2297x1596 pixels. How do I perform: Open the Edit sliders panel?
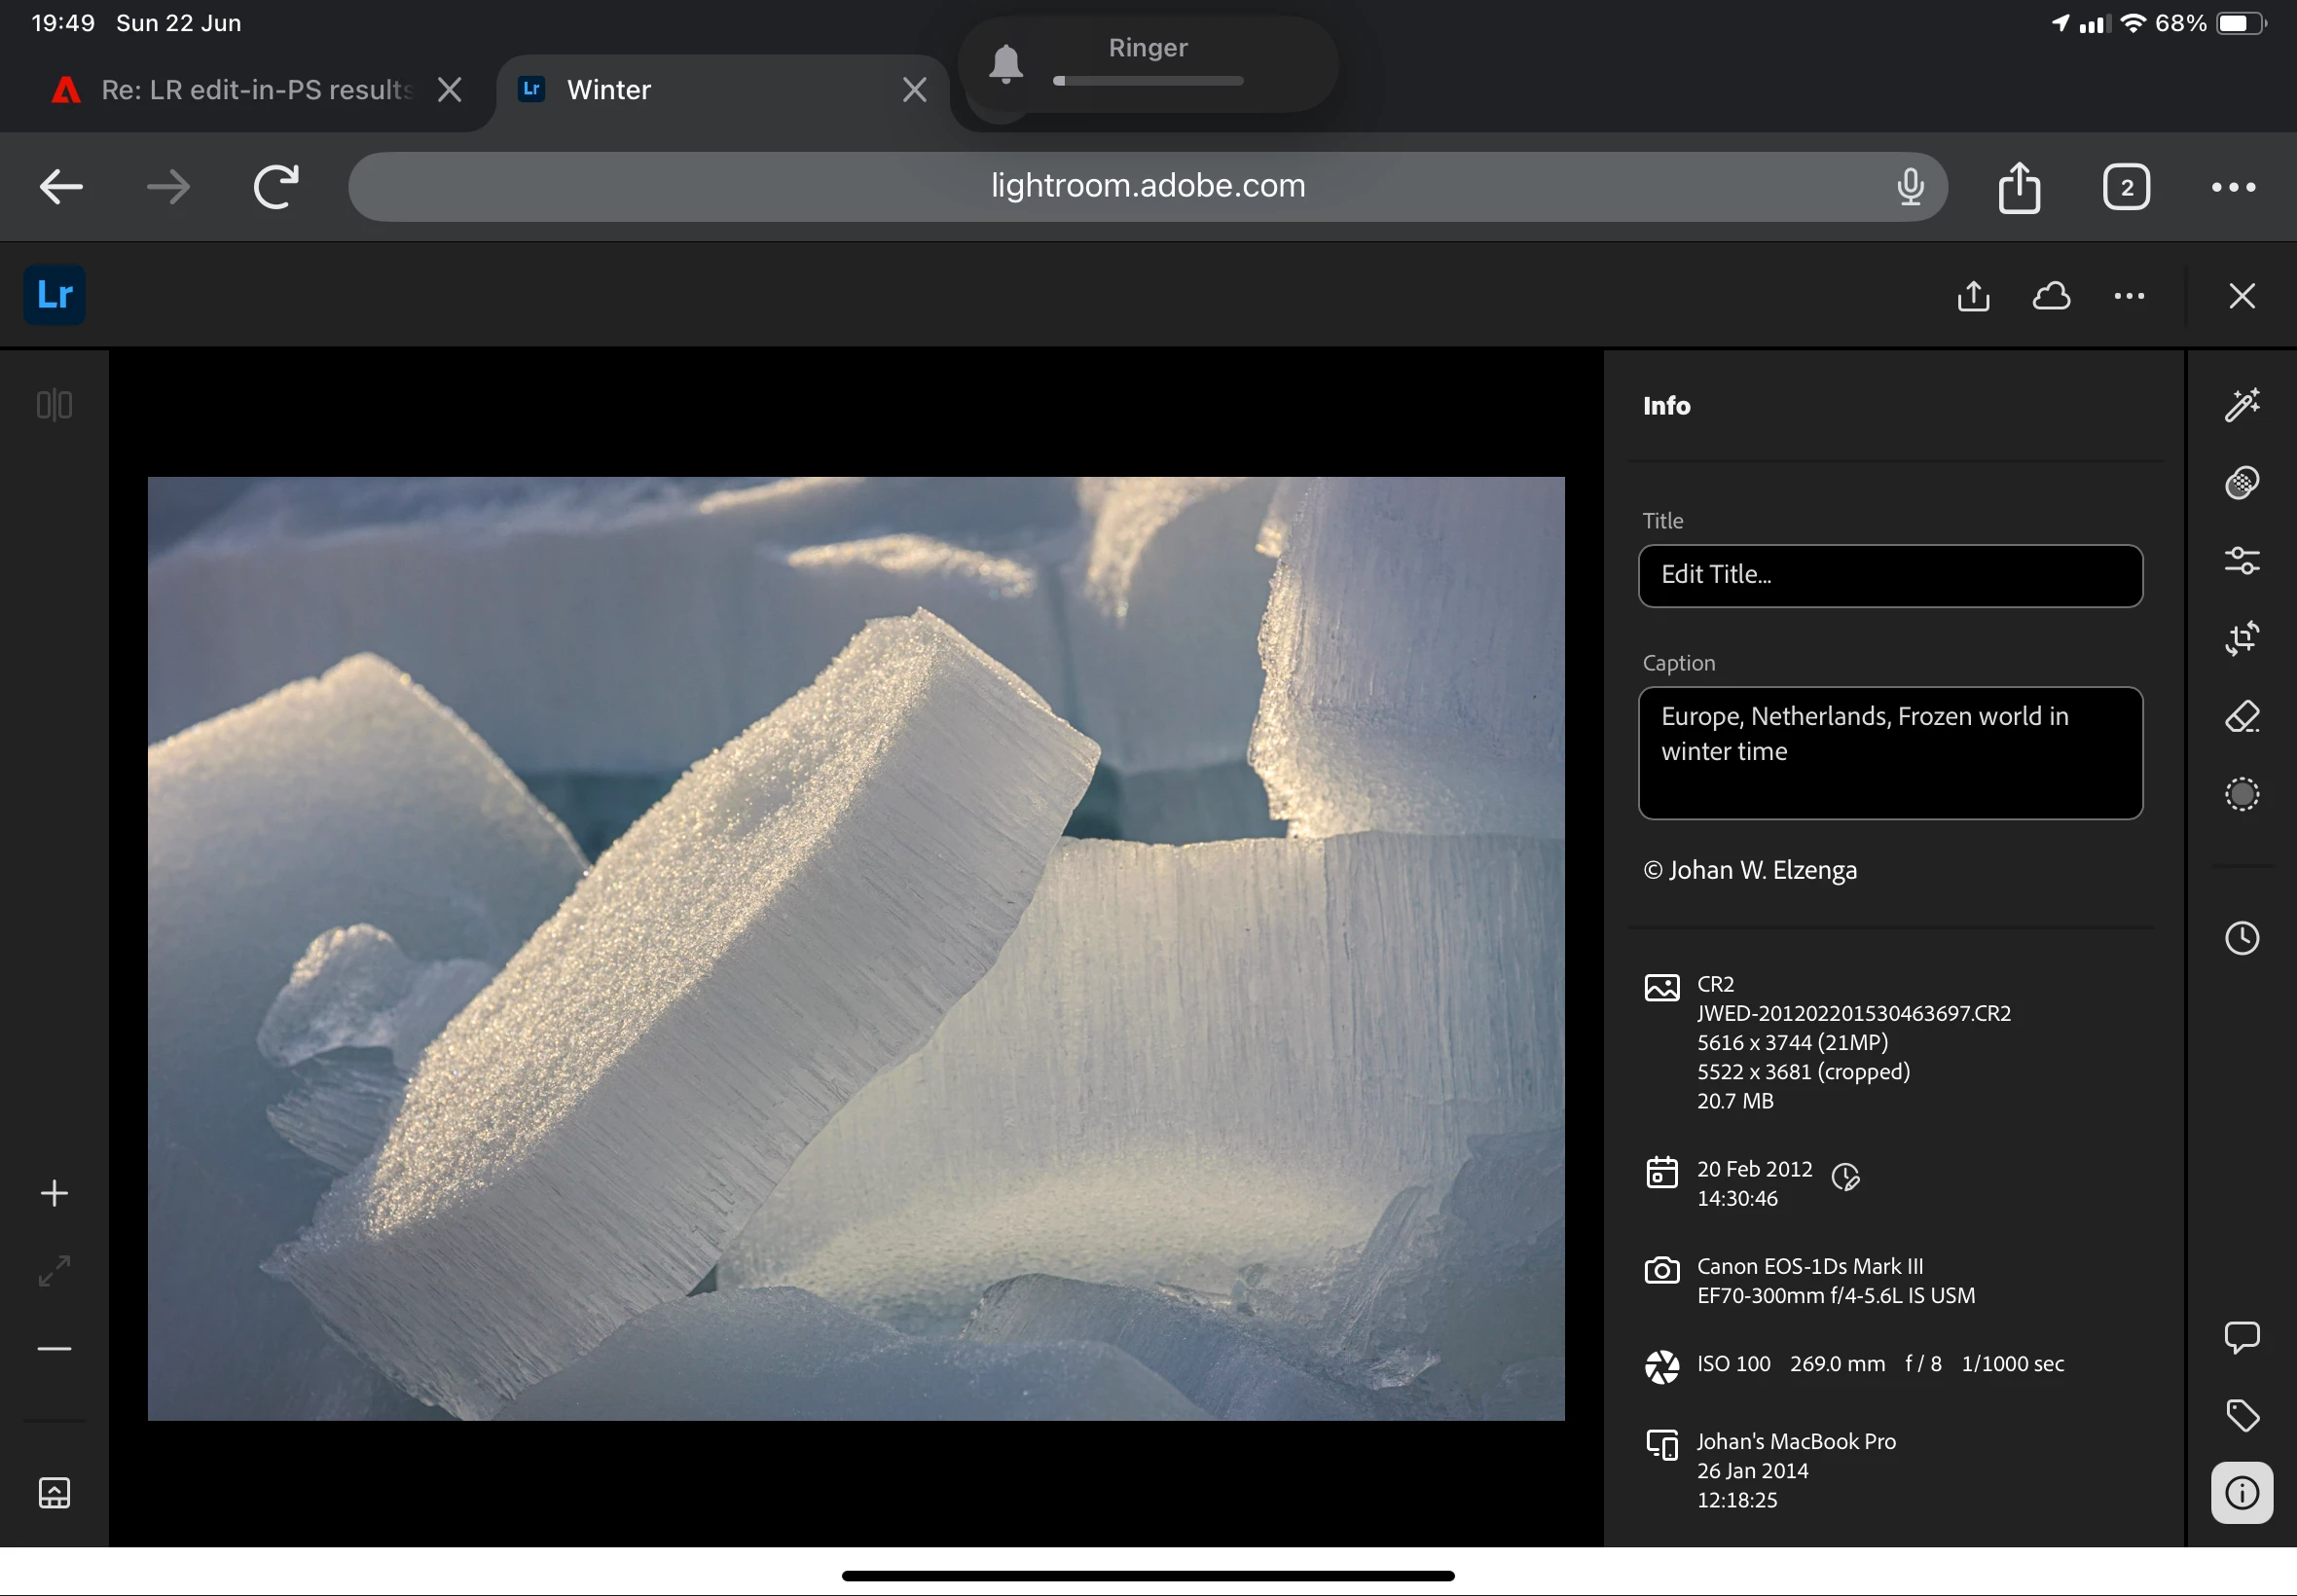(x=2241, y=561)
